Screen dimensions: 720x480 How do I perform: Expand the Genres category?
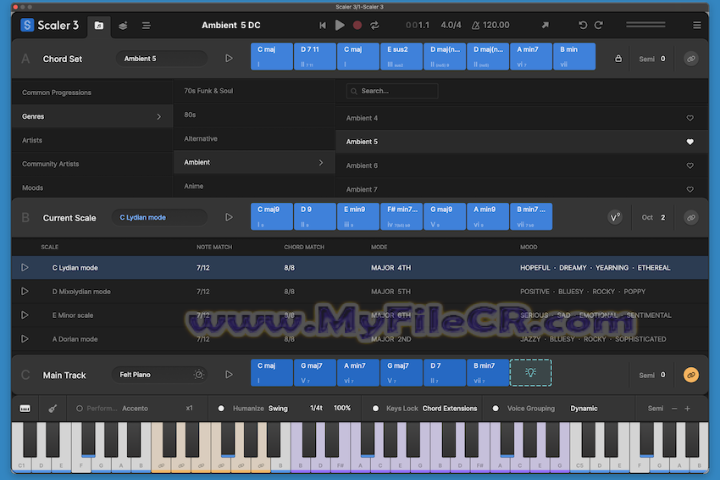[92, 116]
